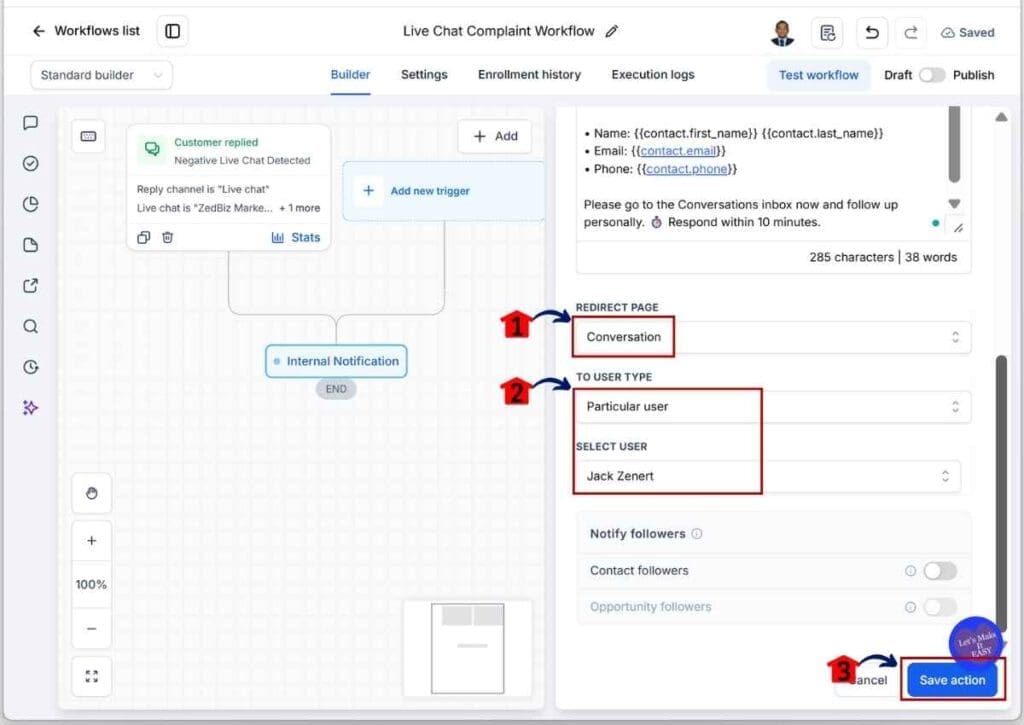The width and height of the screenshot is (1024, 725).
Task: Click the workflow minimap thumbnail
Action: tap(468, 648)
